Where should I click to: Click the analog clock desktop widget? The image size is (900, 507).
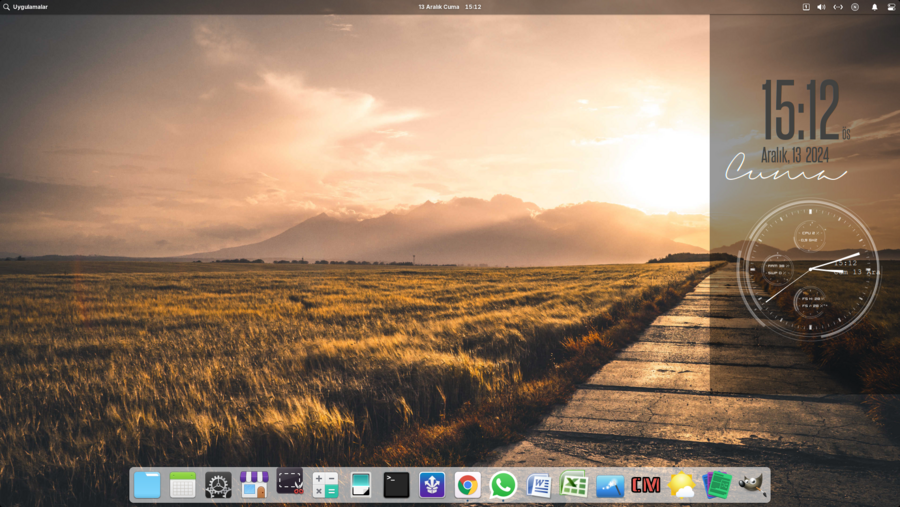pyautogui.click(x=808, y=270)
